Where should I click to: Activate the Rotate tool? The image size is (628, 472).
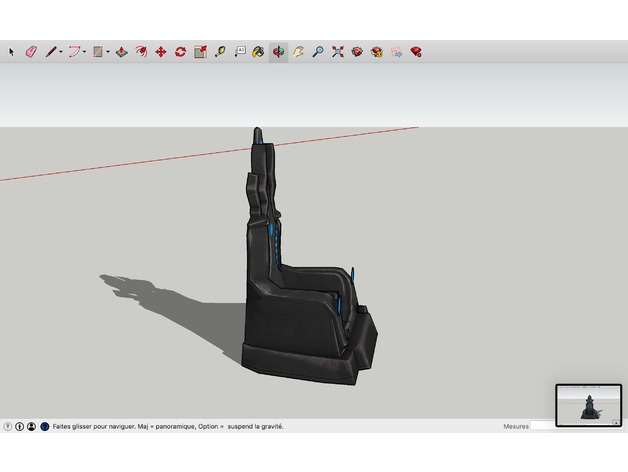tap(180, 51)
